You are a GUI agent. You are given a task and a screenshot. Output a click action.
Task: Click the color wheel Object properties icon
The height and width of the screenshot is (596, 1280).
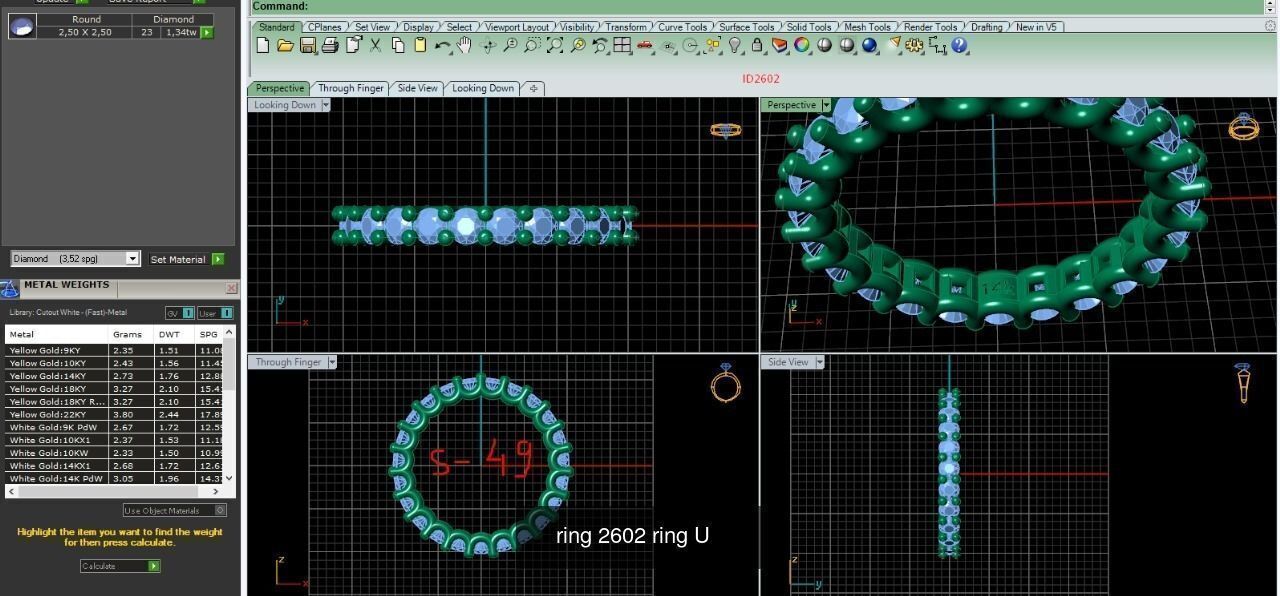800,45
